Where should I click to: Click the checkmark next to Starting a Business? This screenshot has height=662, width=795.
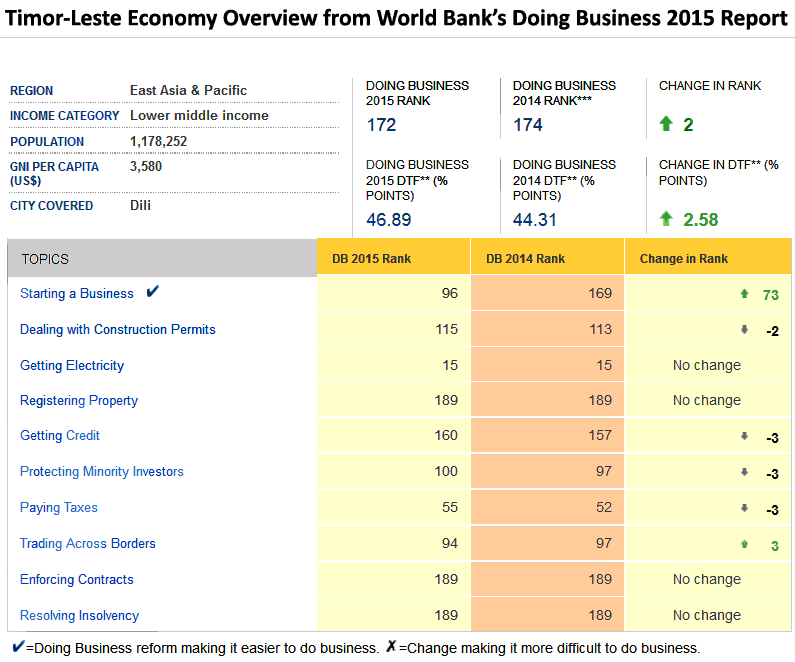[x=153, y=292]
